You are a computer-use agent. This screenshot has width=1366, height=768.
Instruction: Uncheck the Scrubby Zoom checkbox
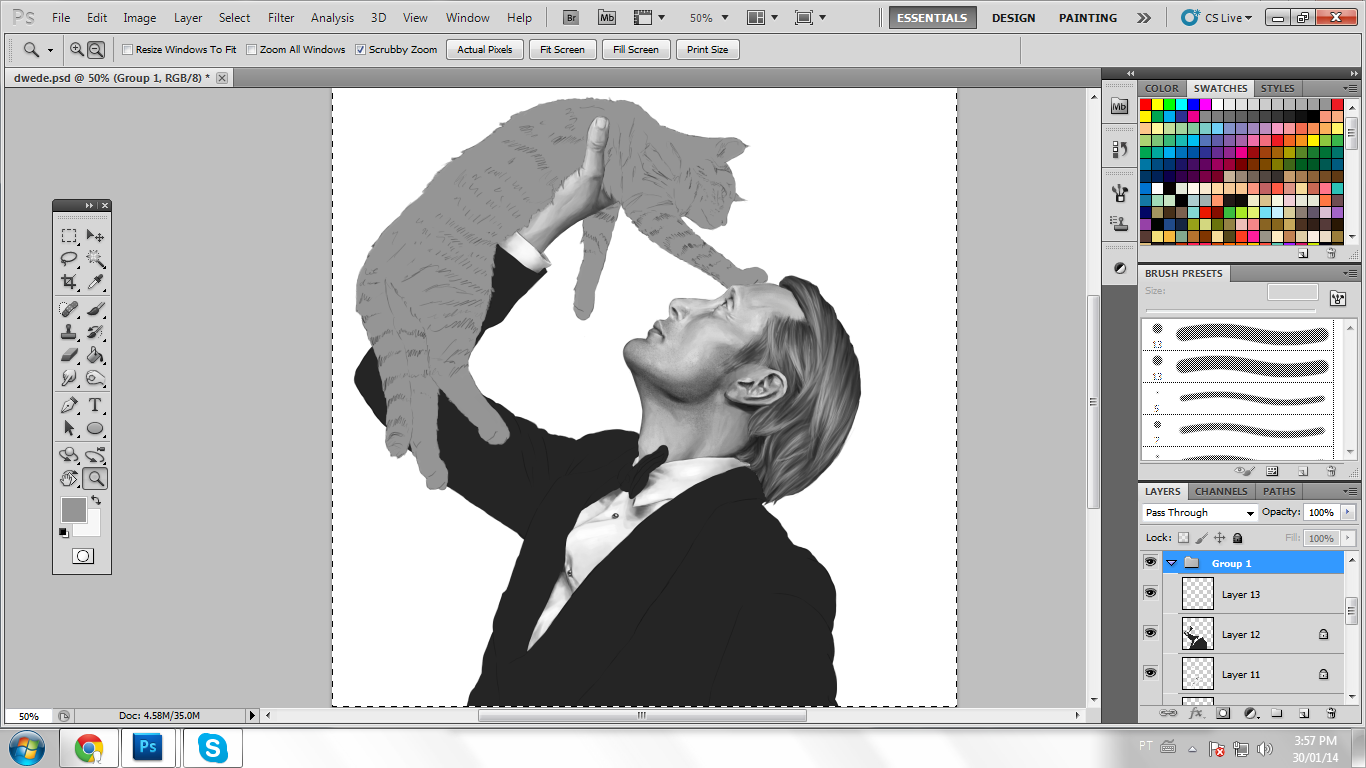click(361, 49)
